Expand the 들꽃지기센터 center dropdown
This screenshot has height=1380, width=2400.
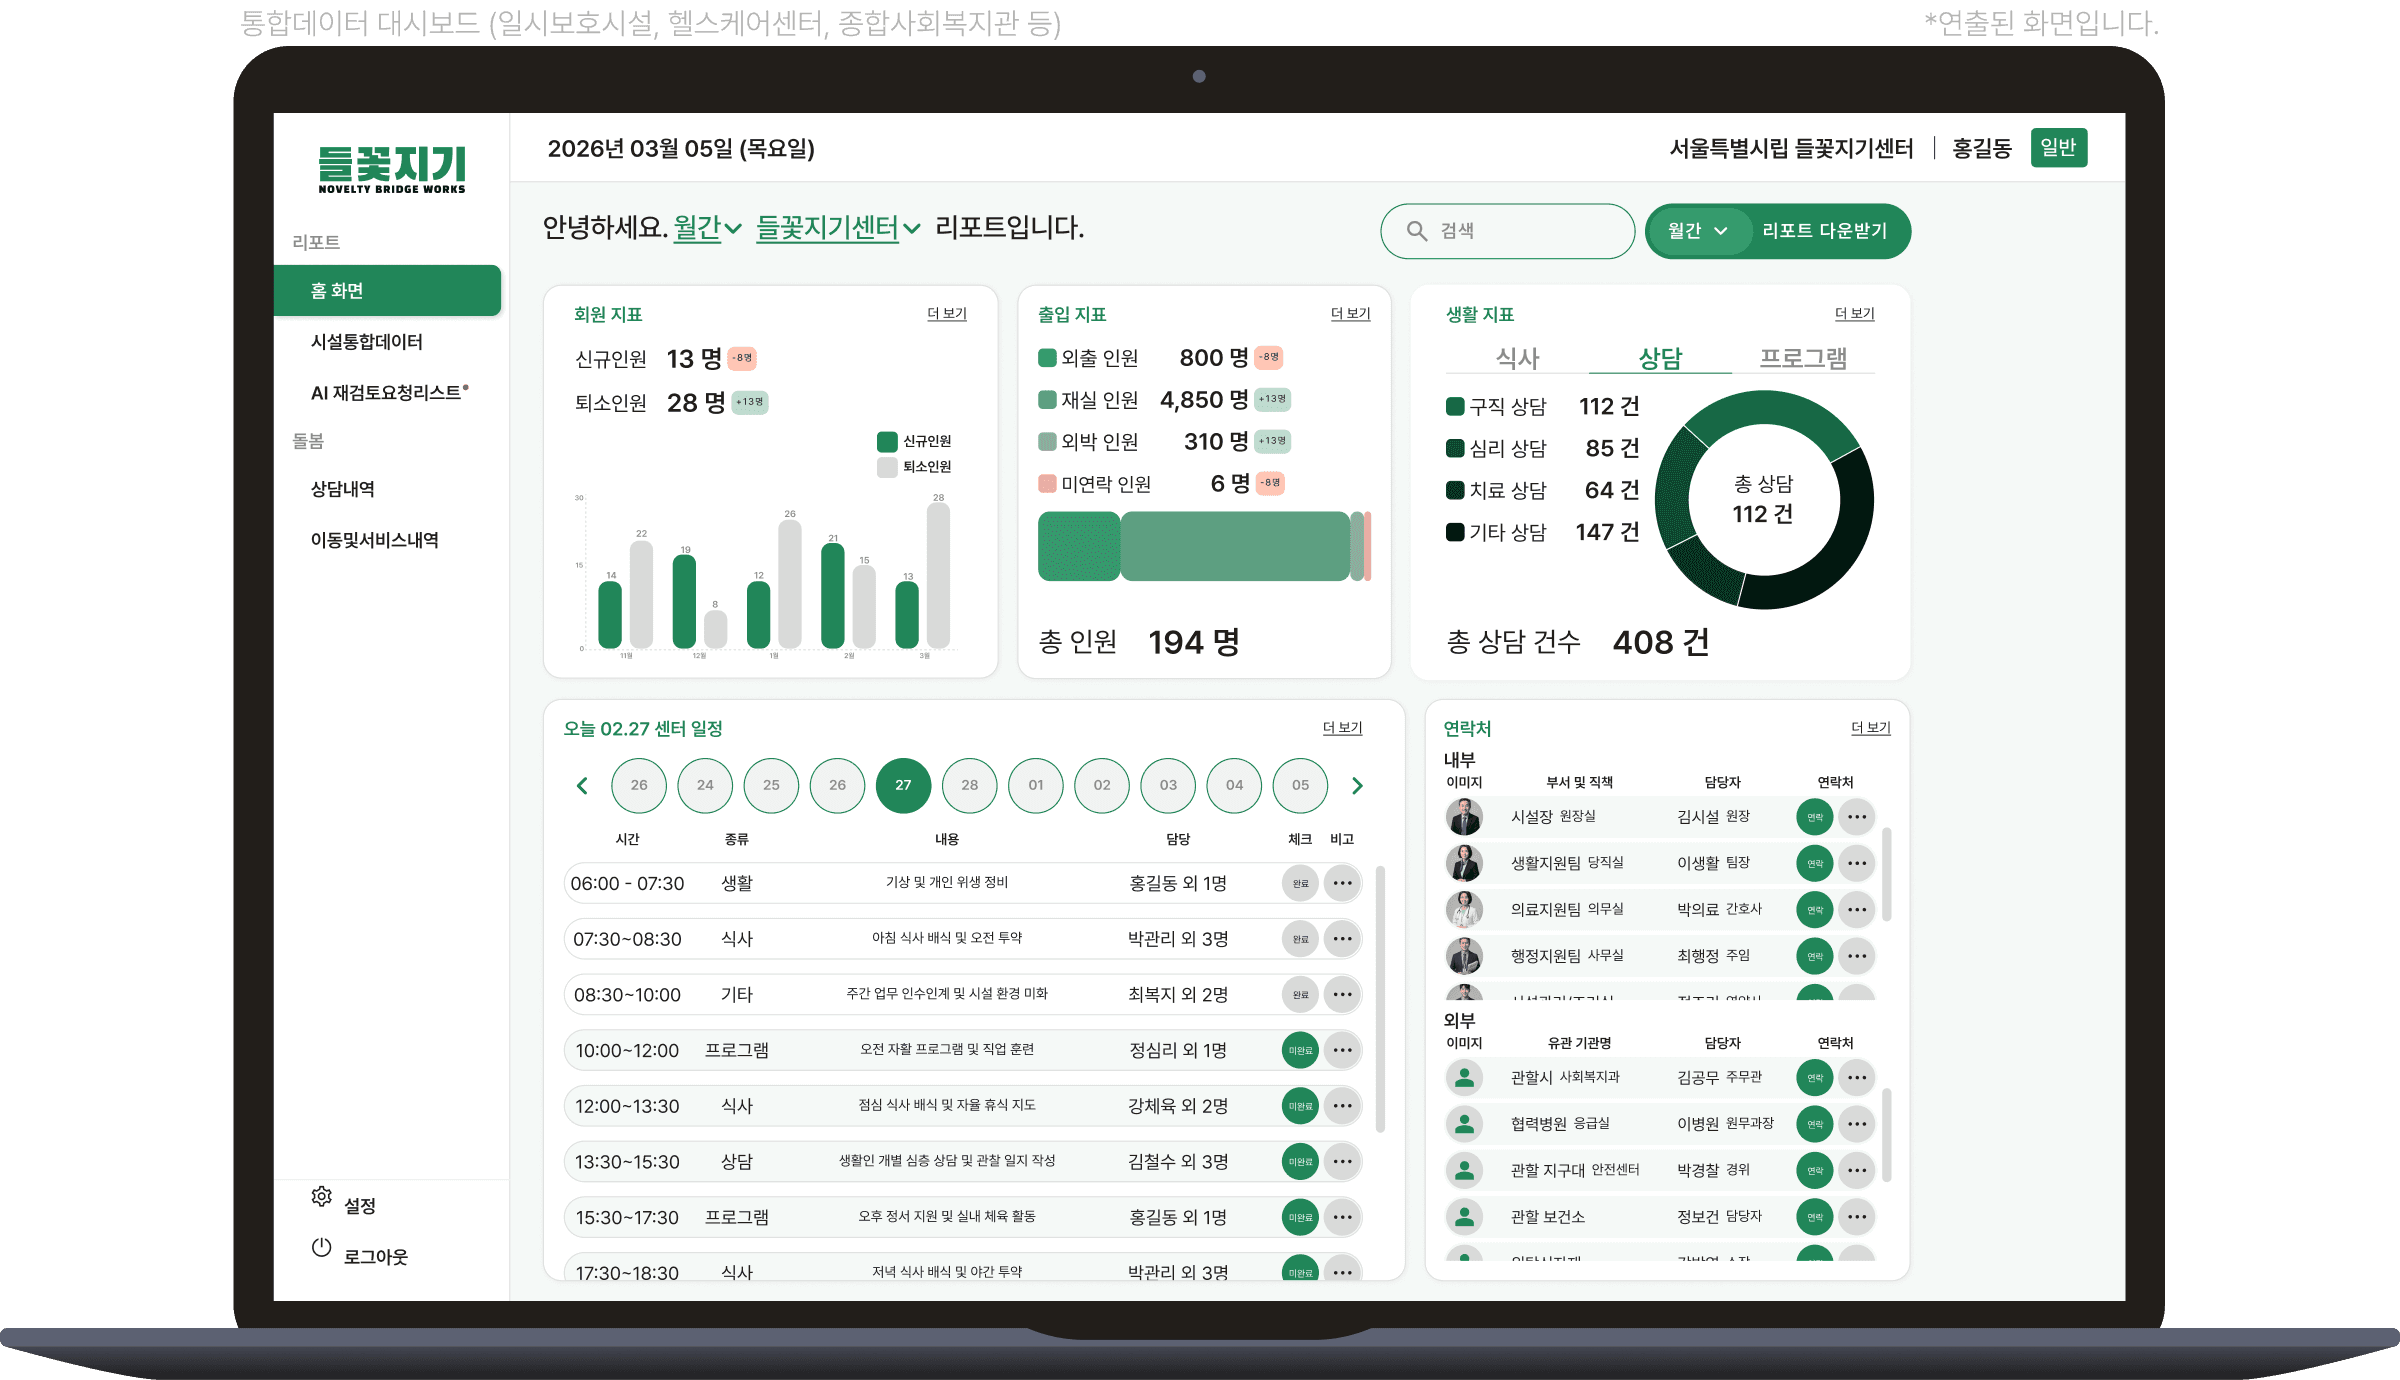point(837,228)
